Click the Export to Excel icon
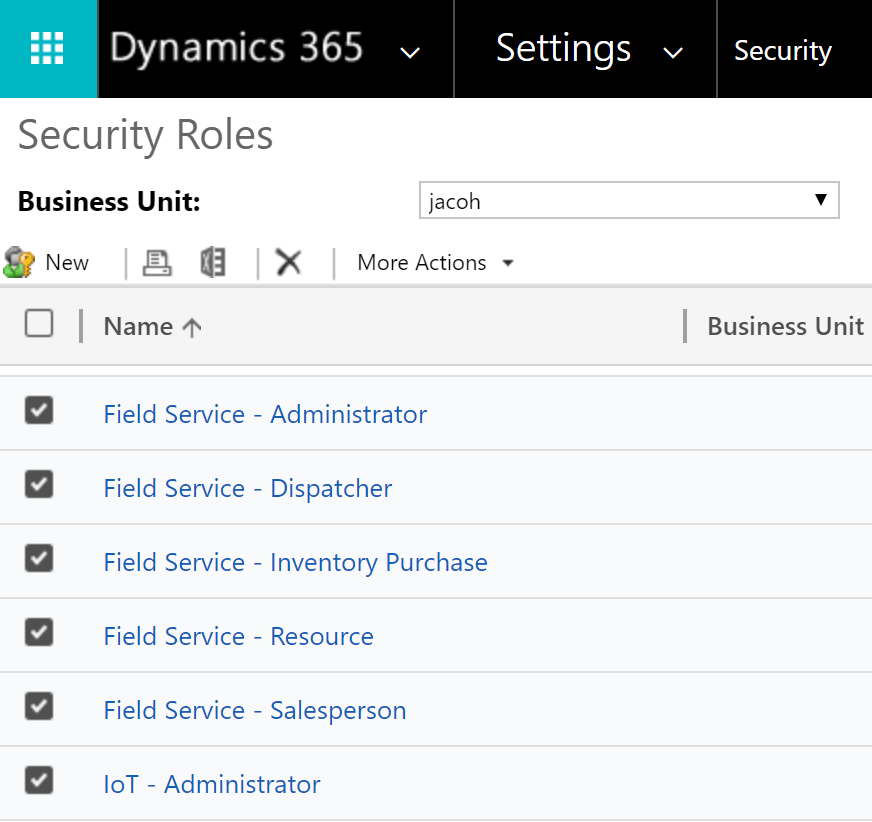The height and width of the screenshot is (822, 872). tap(213, 263)
